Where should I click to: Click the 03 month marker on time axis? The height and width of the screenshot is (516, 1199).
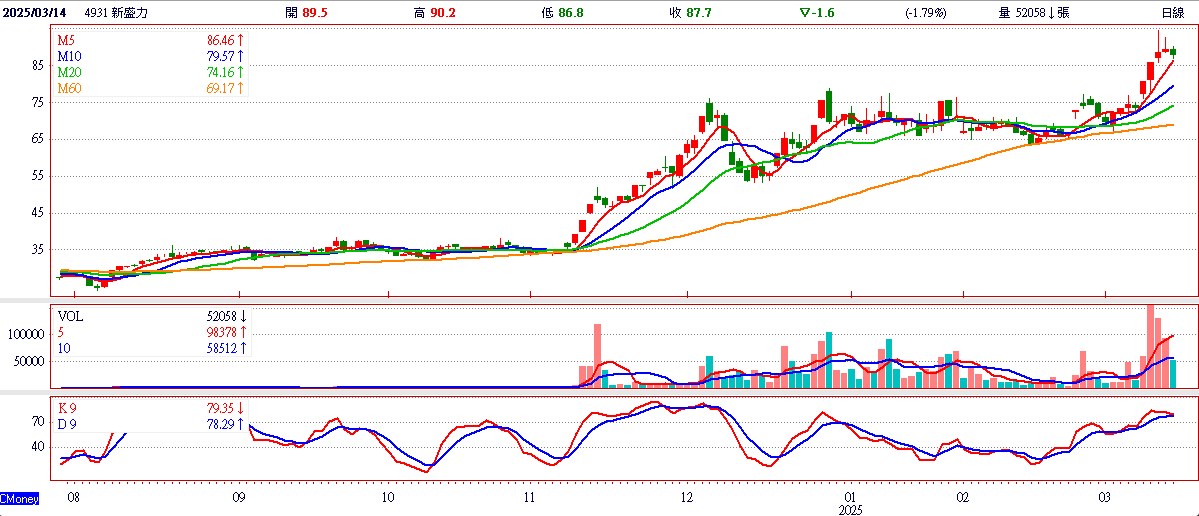pyautogui.click(x=1106, y=498)
